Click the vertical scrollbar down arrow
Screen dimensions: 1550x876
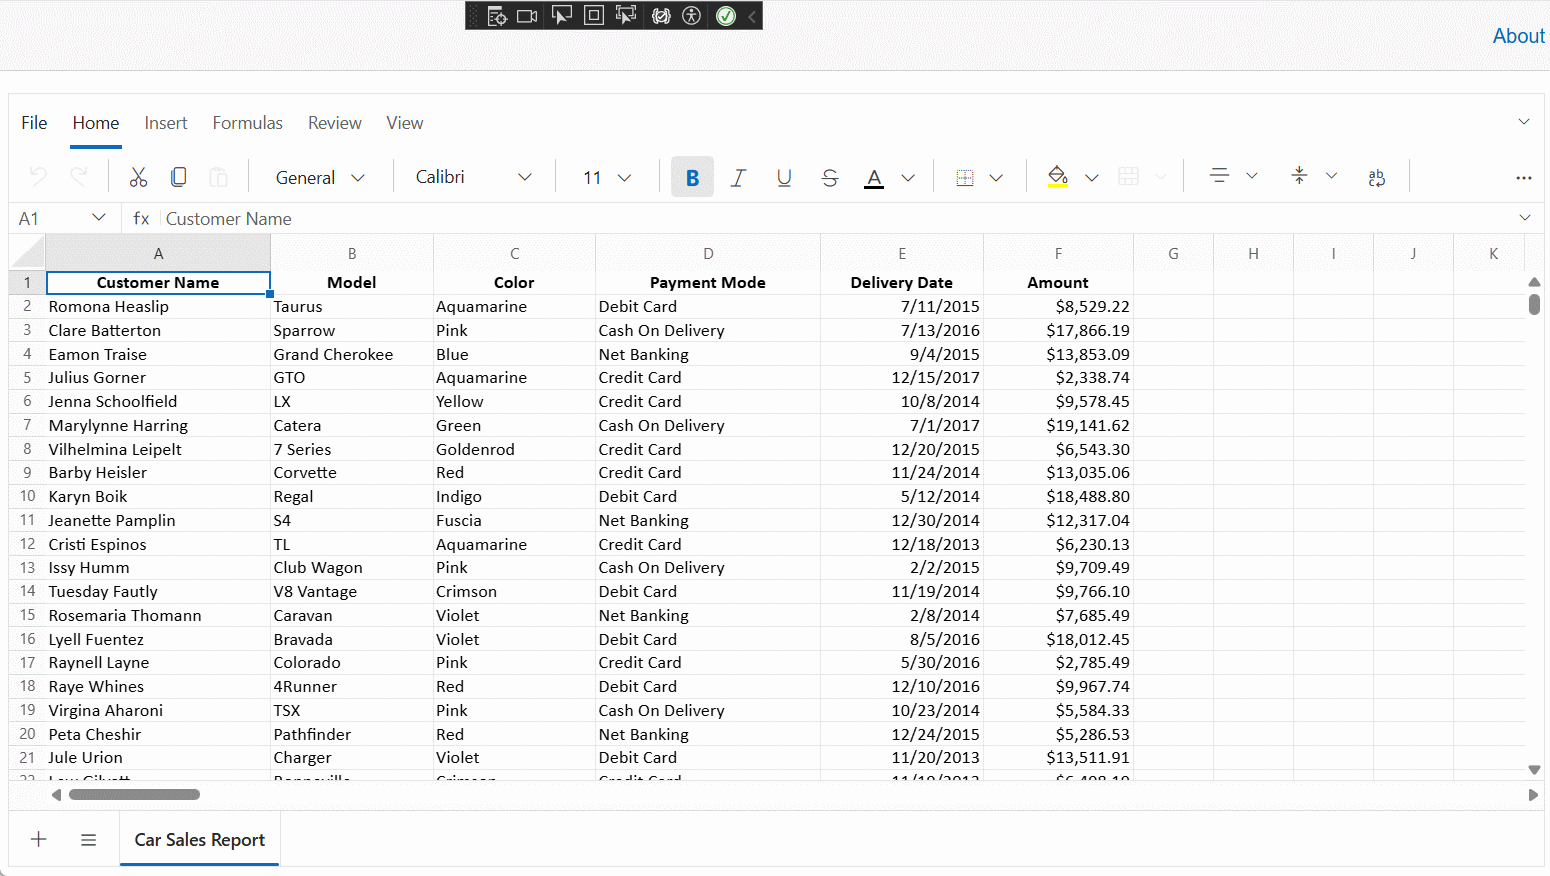point(1534,770)
